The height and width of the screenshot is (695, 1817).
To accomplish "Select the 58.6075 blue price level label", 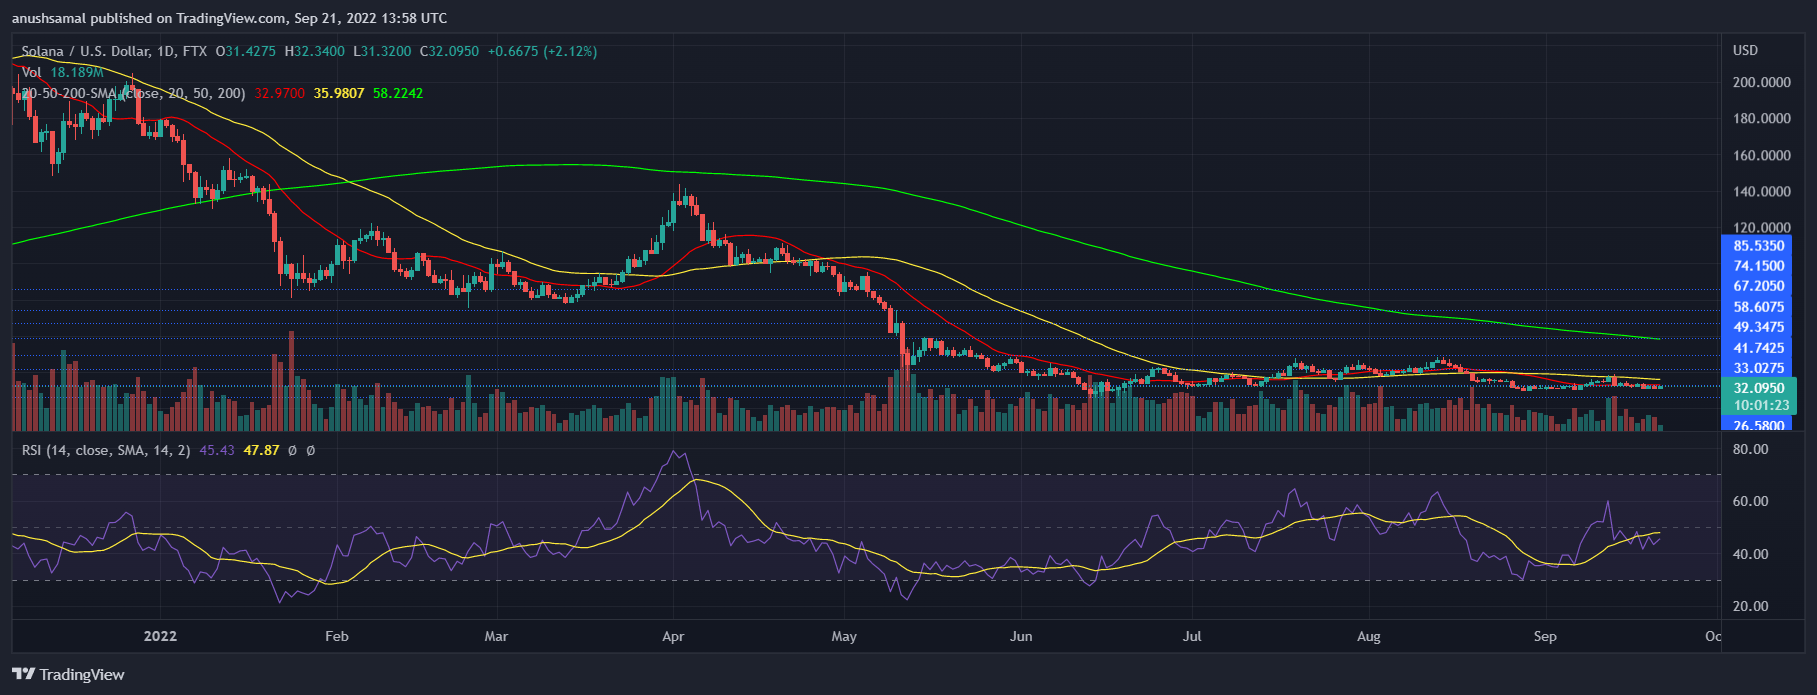I will tap(1758, 307).
